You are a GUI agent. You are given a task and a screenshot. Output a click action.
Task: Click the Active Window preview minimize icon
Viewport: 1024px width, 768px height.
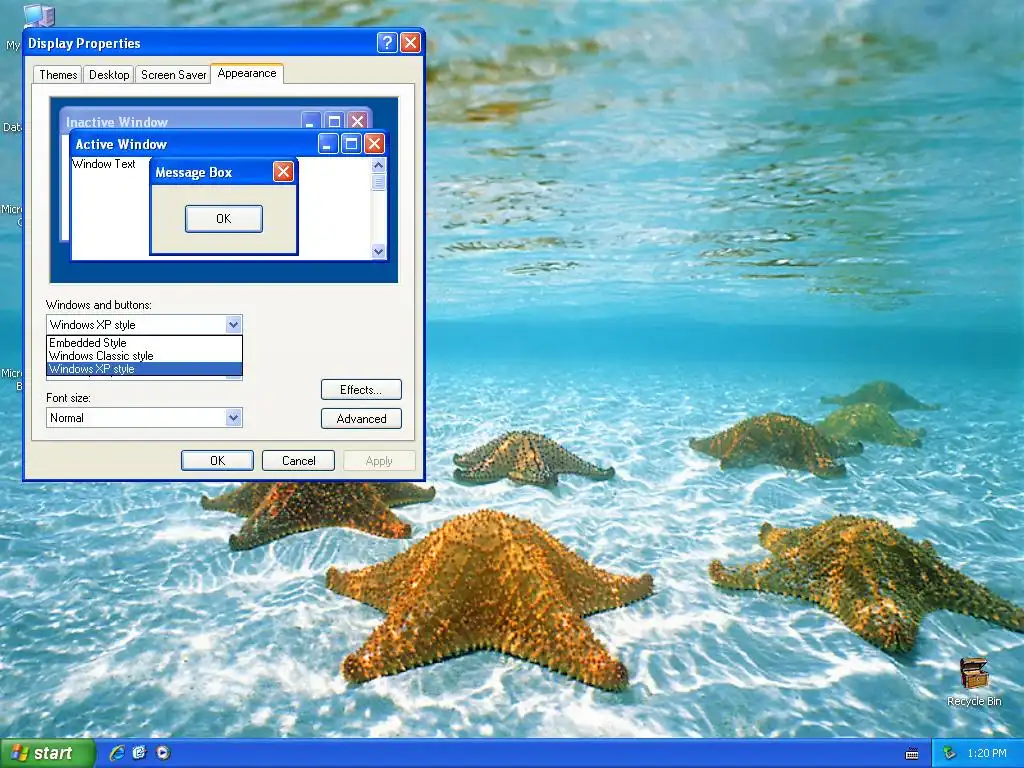328,144
